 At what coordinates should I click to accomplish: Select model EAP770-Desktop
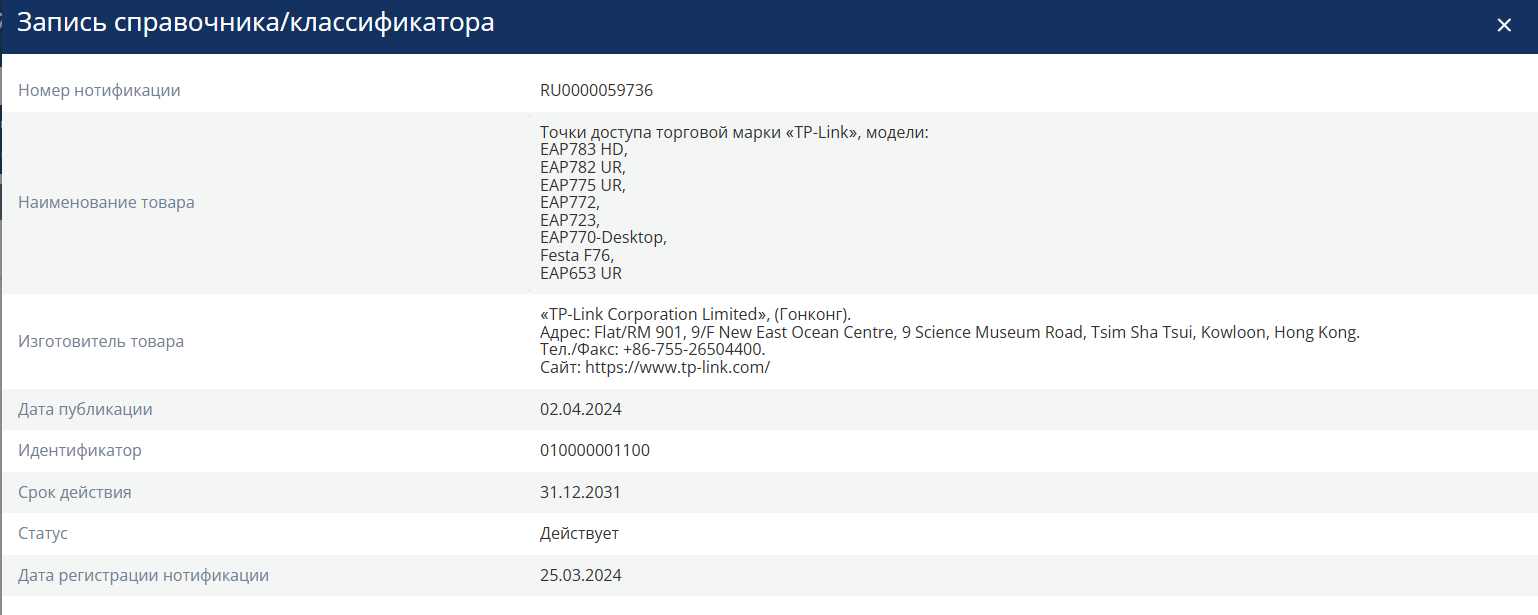coord(603,238)
